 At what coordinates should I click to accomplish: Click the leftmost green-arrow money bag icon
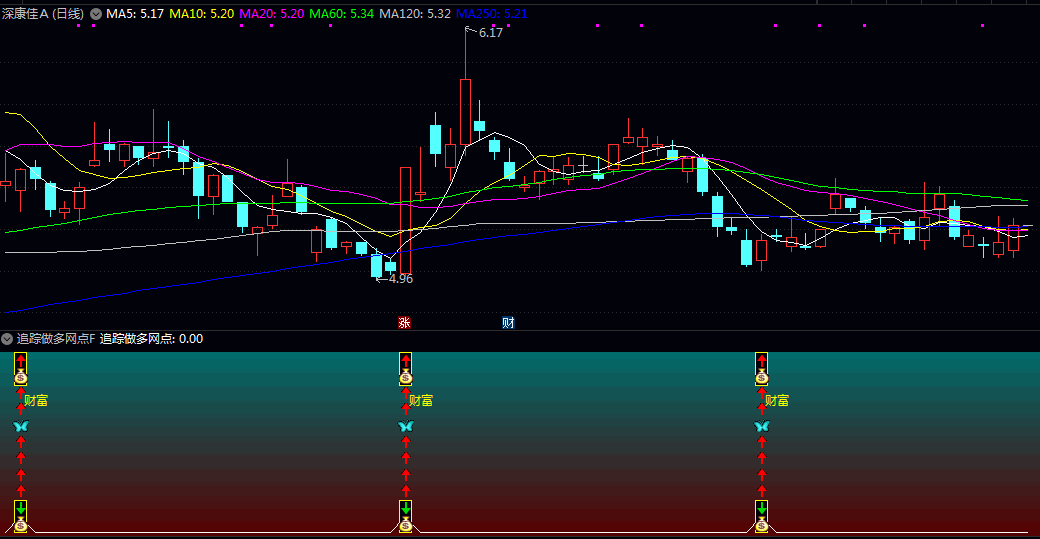point(21,516)
